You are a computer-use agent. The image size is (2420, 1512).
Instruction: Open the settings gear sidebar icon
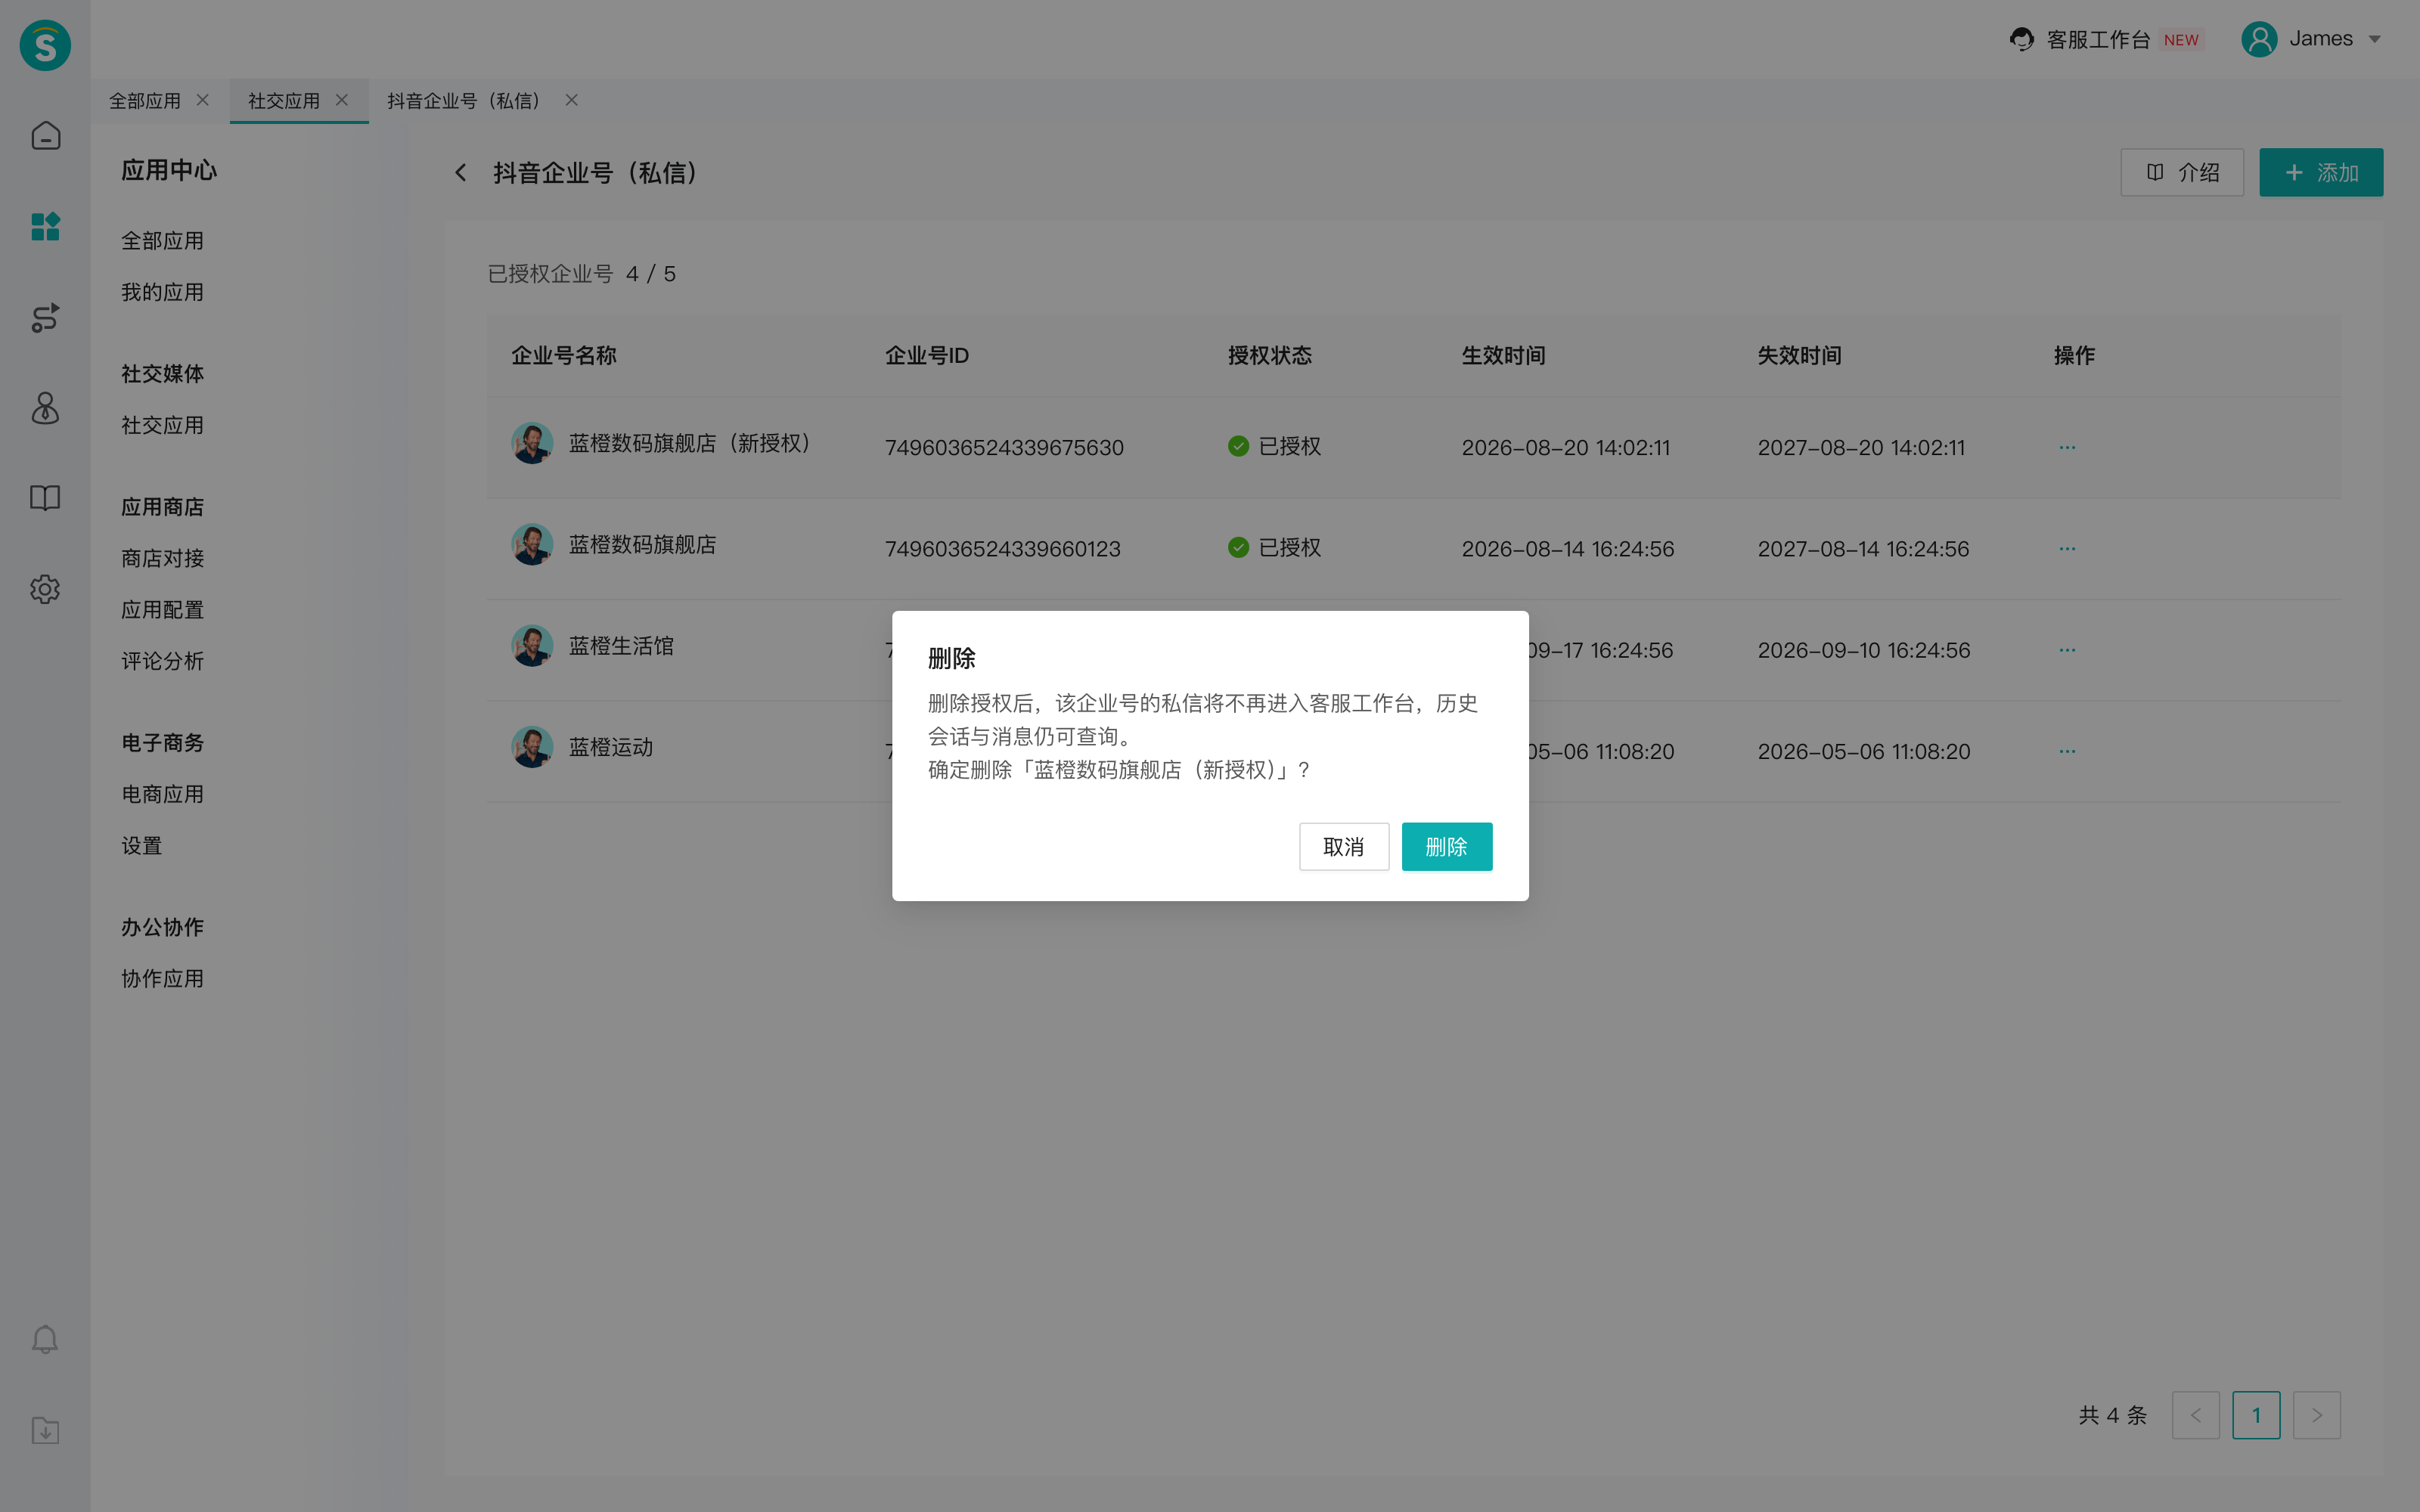click(x=45, y=589)
